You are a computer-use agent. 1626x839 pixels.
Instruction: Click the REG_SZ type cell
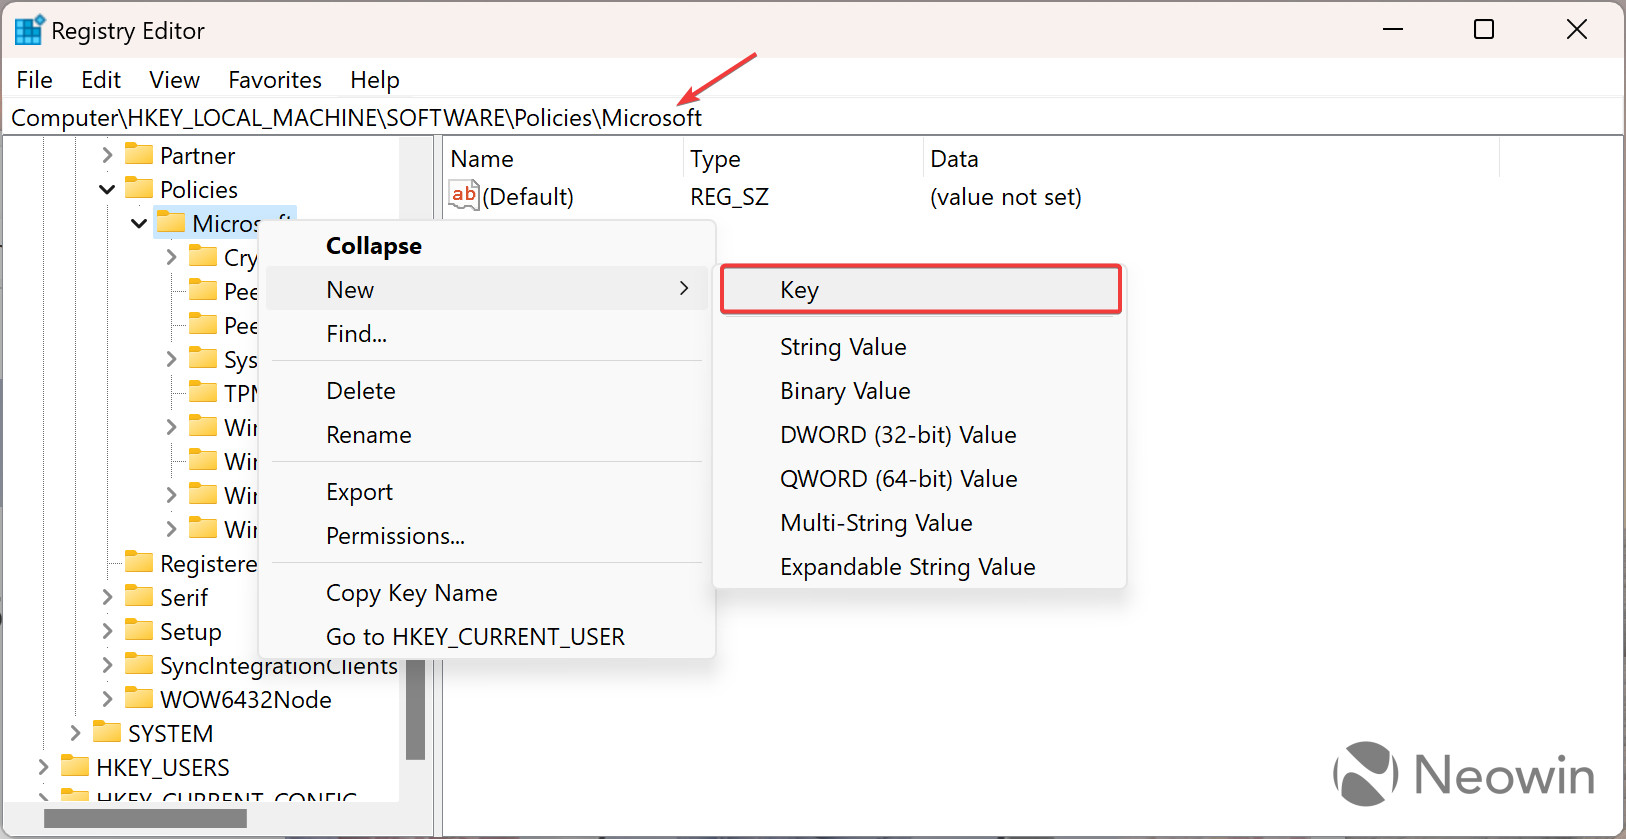pyautogui.click(x=729, y=197)
